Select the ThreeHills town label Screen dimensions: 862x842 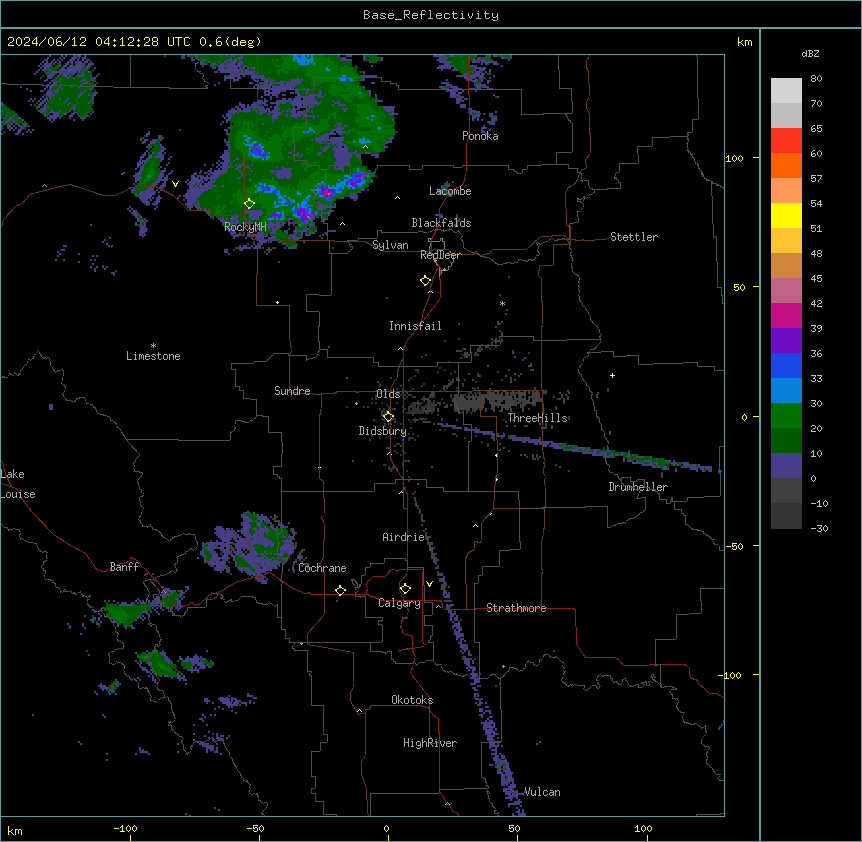pos(537,418)
